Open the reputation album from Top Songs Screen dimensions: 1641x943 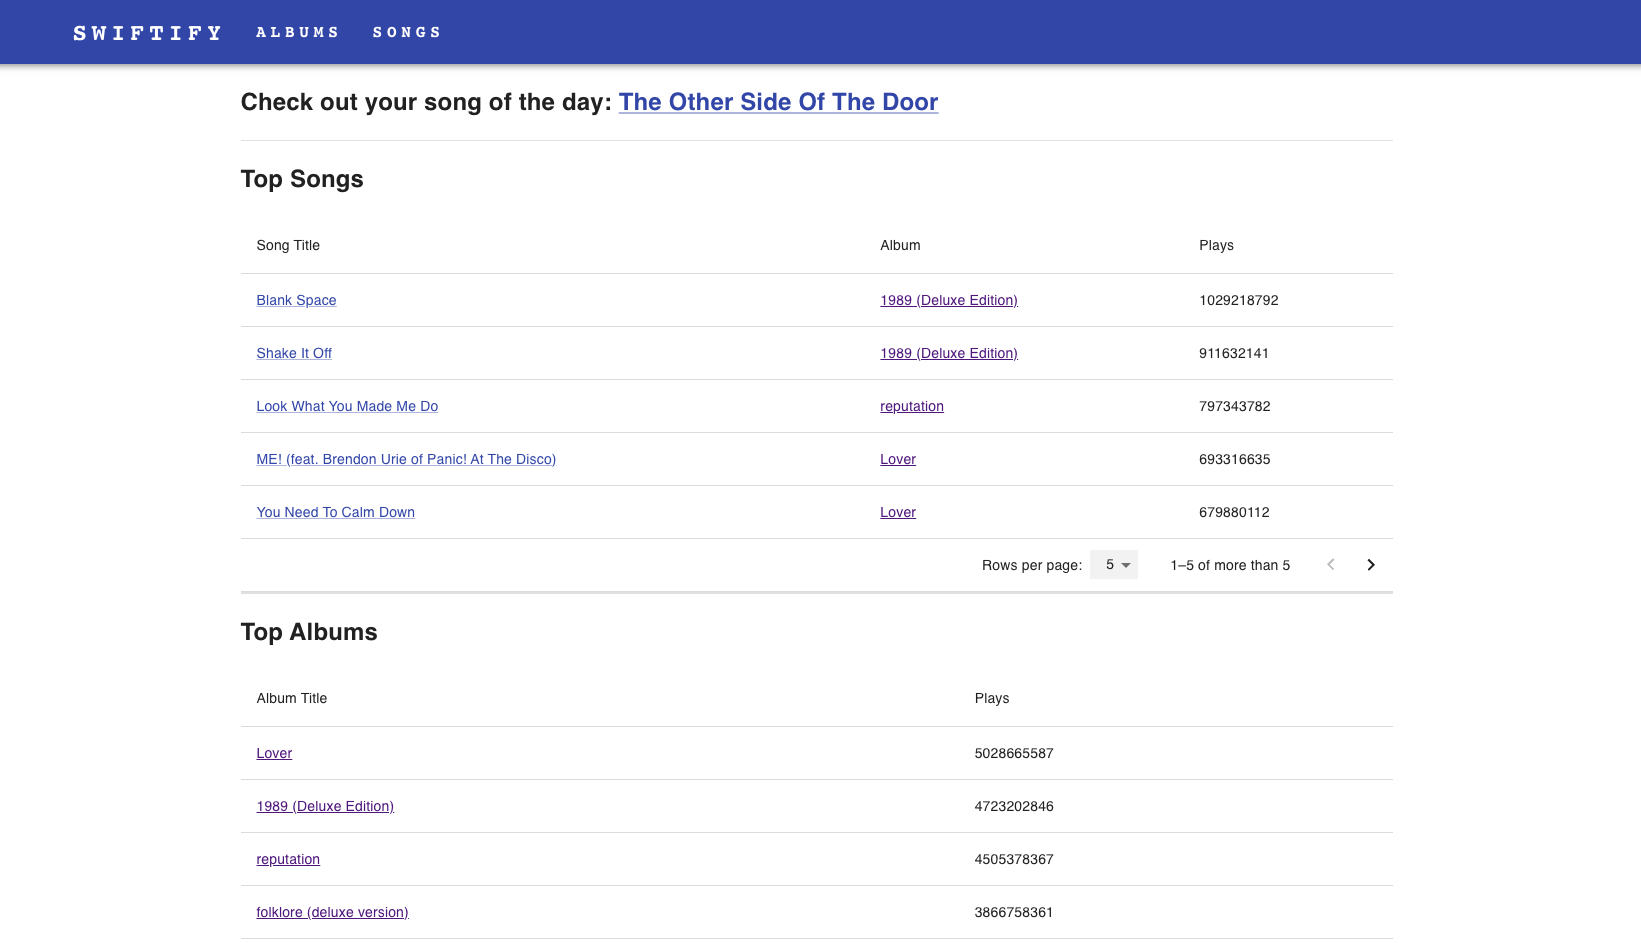point(911,406)
